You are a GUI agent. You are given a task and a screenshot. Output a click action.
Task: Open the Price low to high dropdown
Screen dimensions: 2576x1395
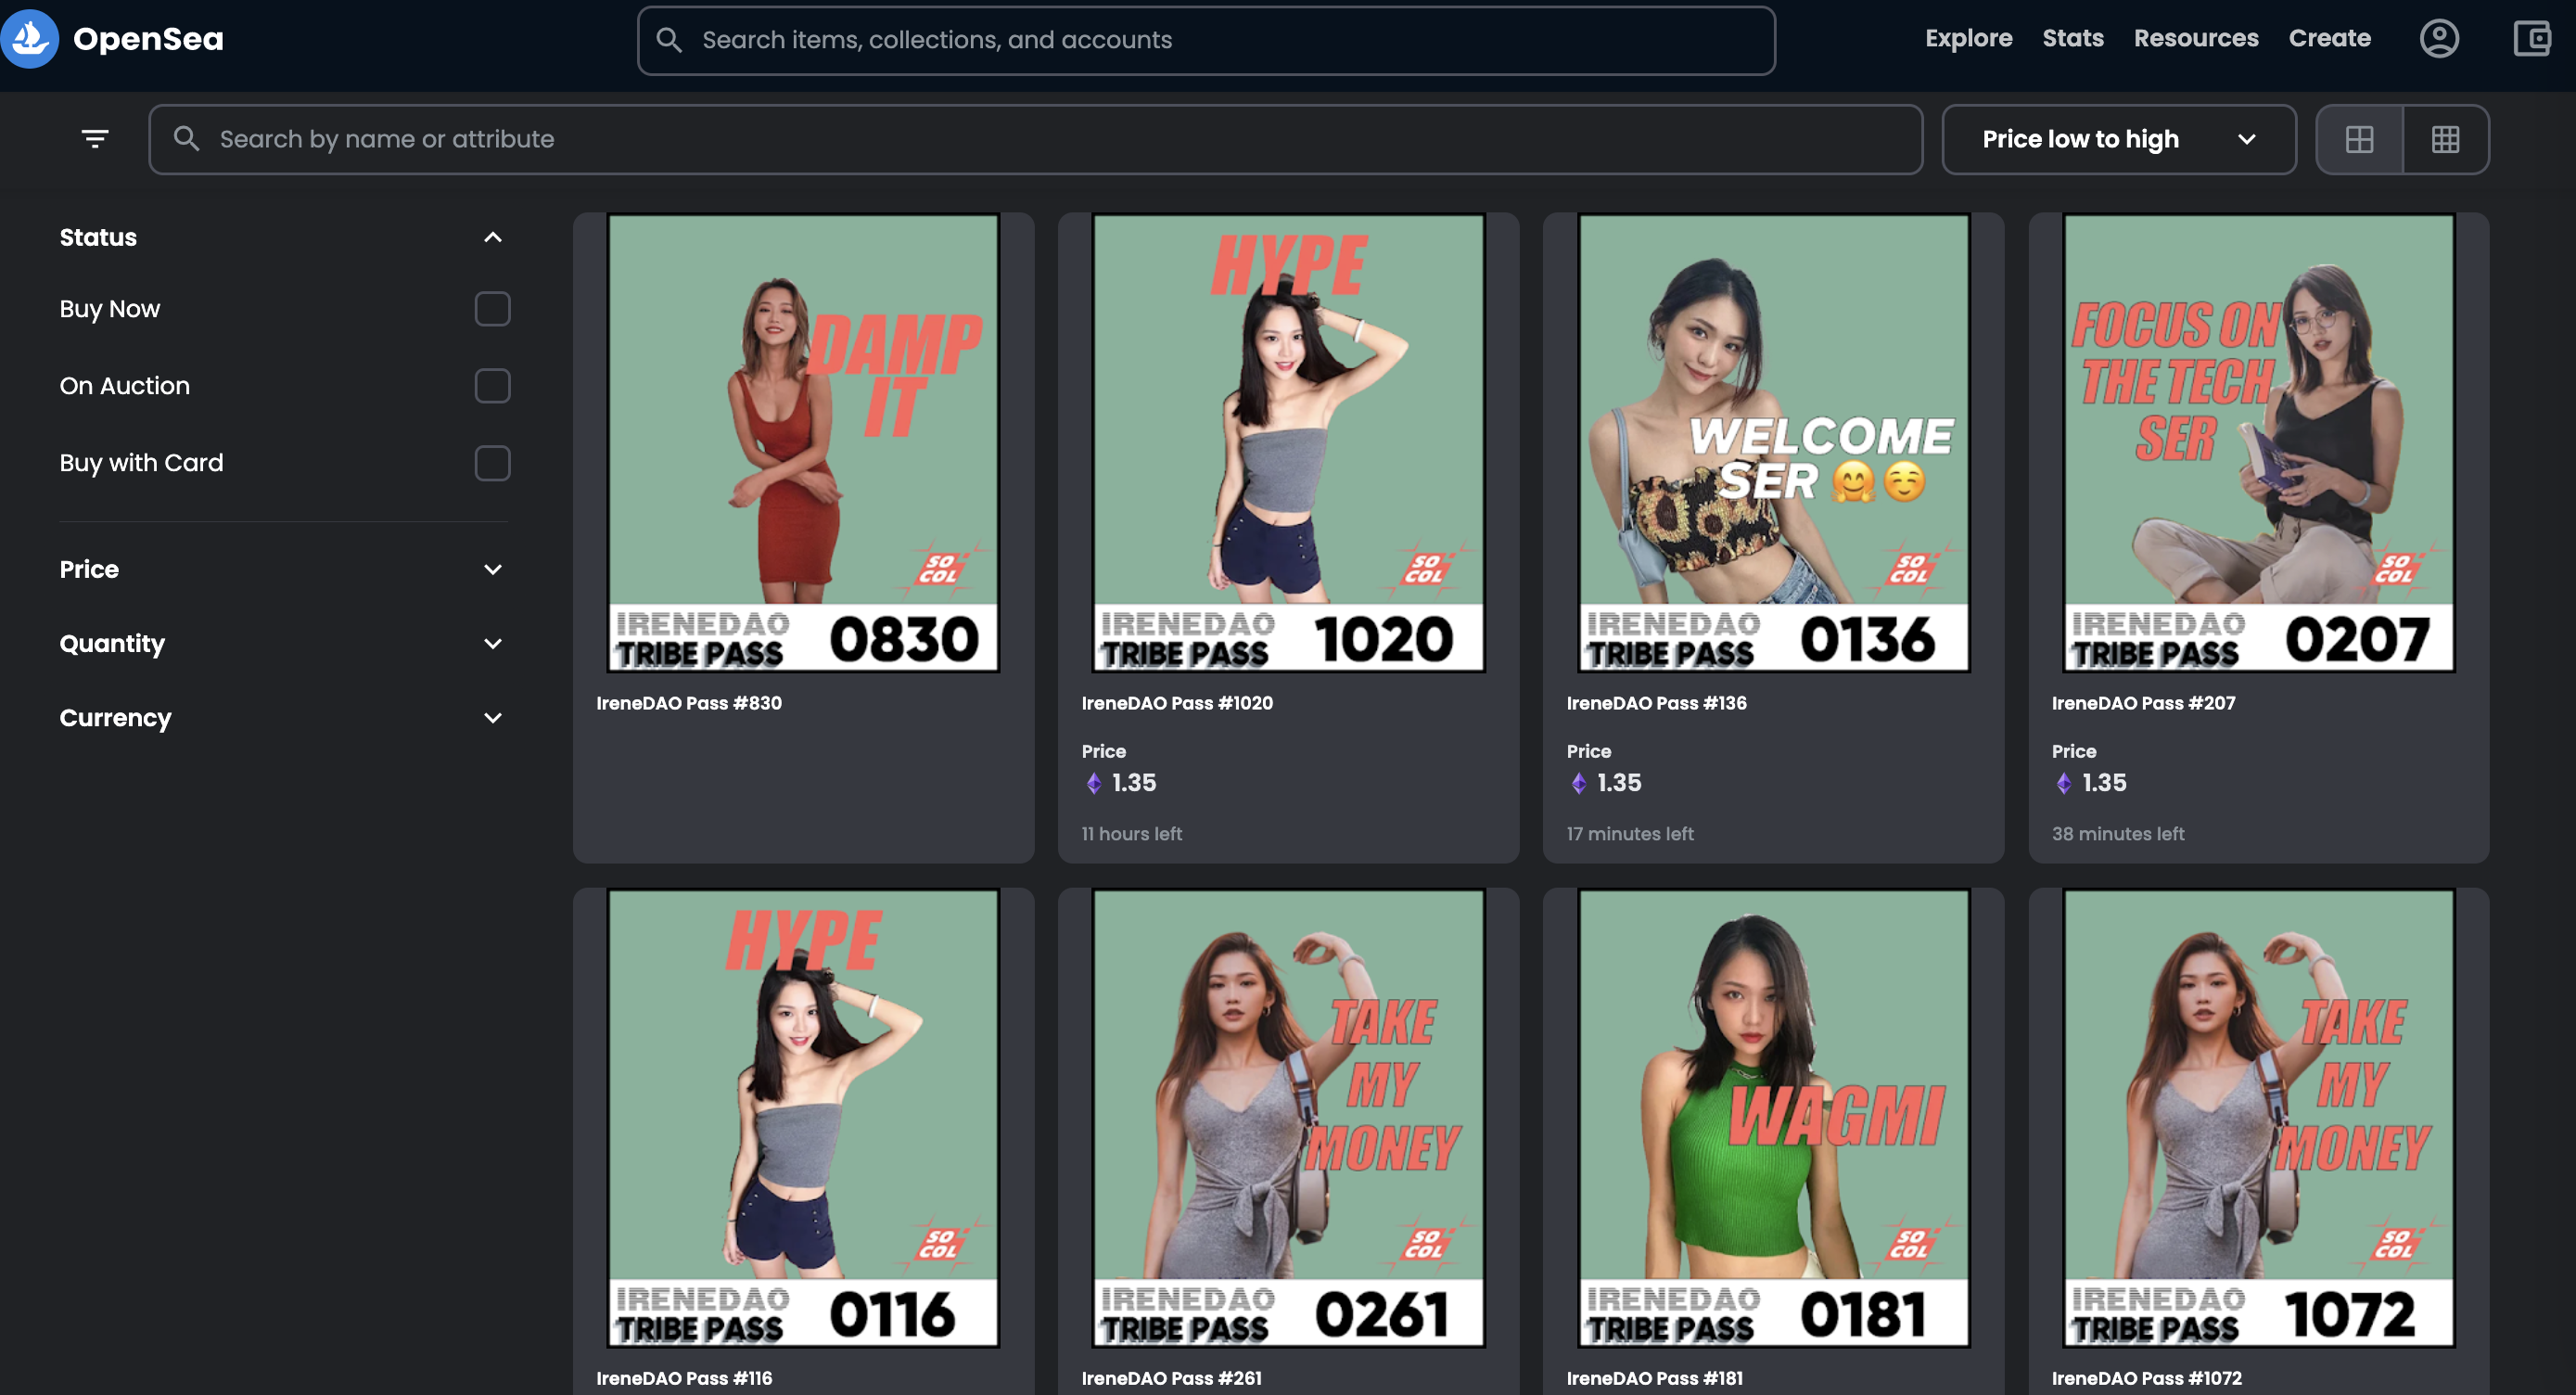click(2118, 139)
